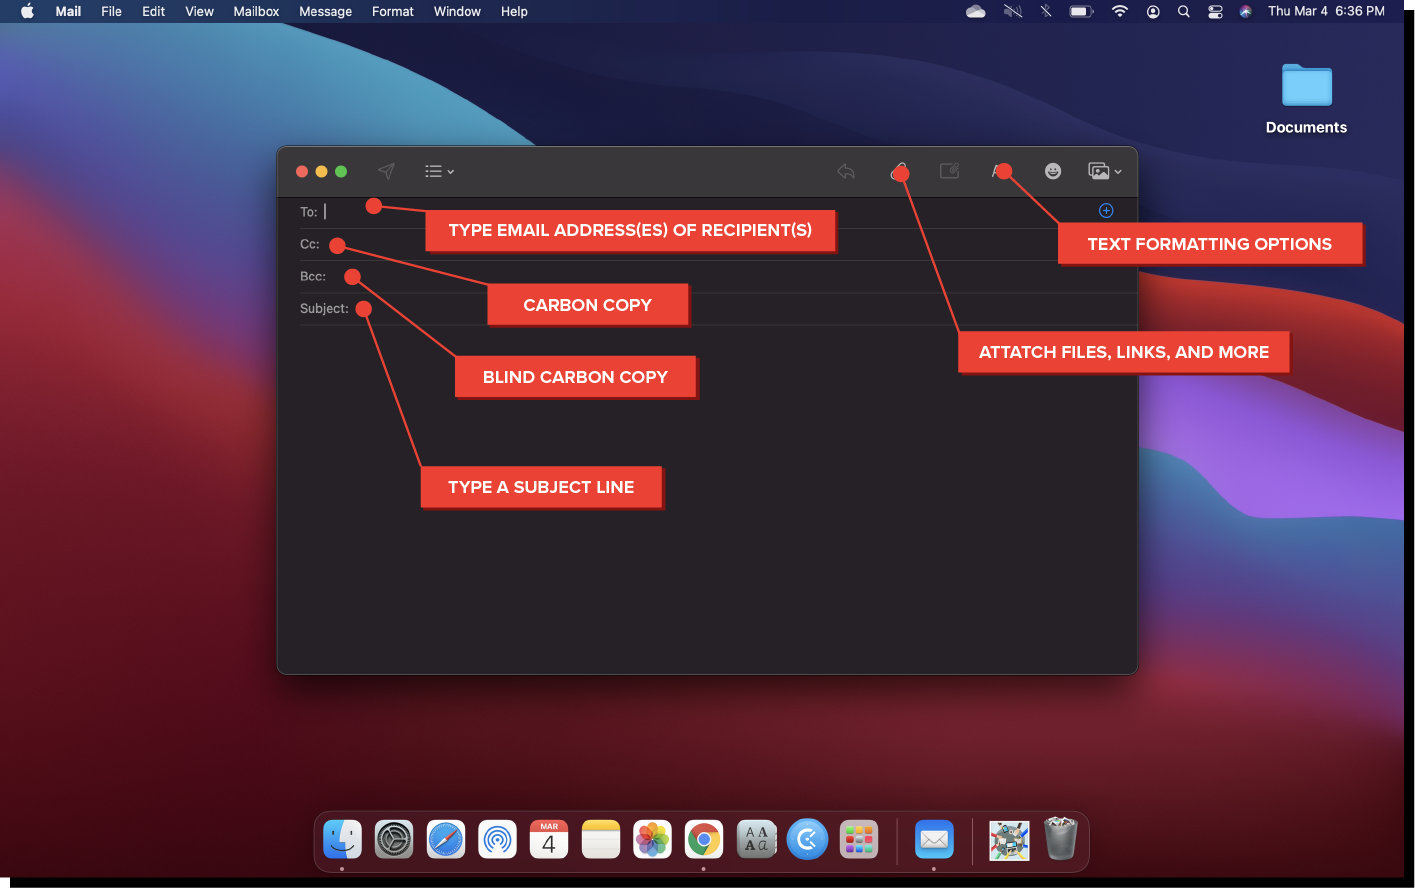Open AirDrop from the Dock
This screenshot has width=1415, height=888.
pos(497,840)
